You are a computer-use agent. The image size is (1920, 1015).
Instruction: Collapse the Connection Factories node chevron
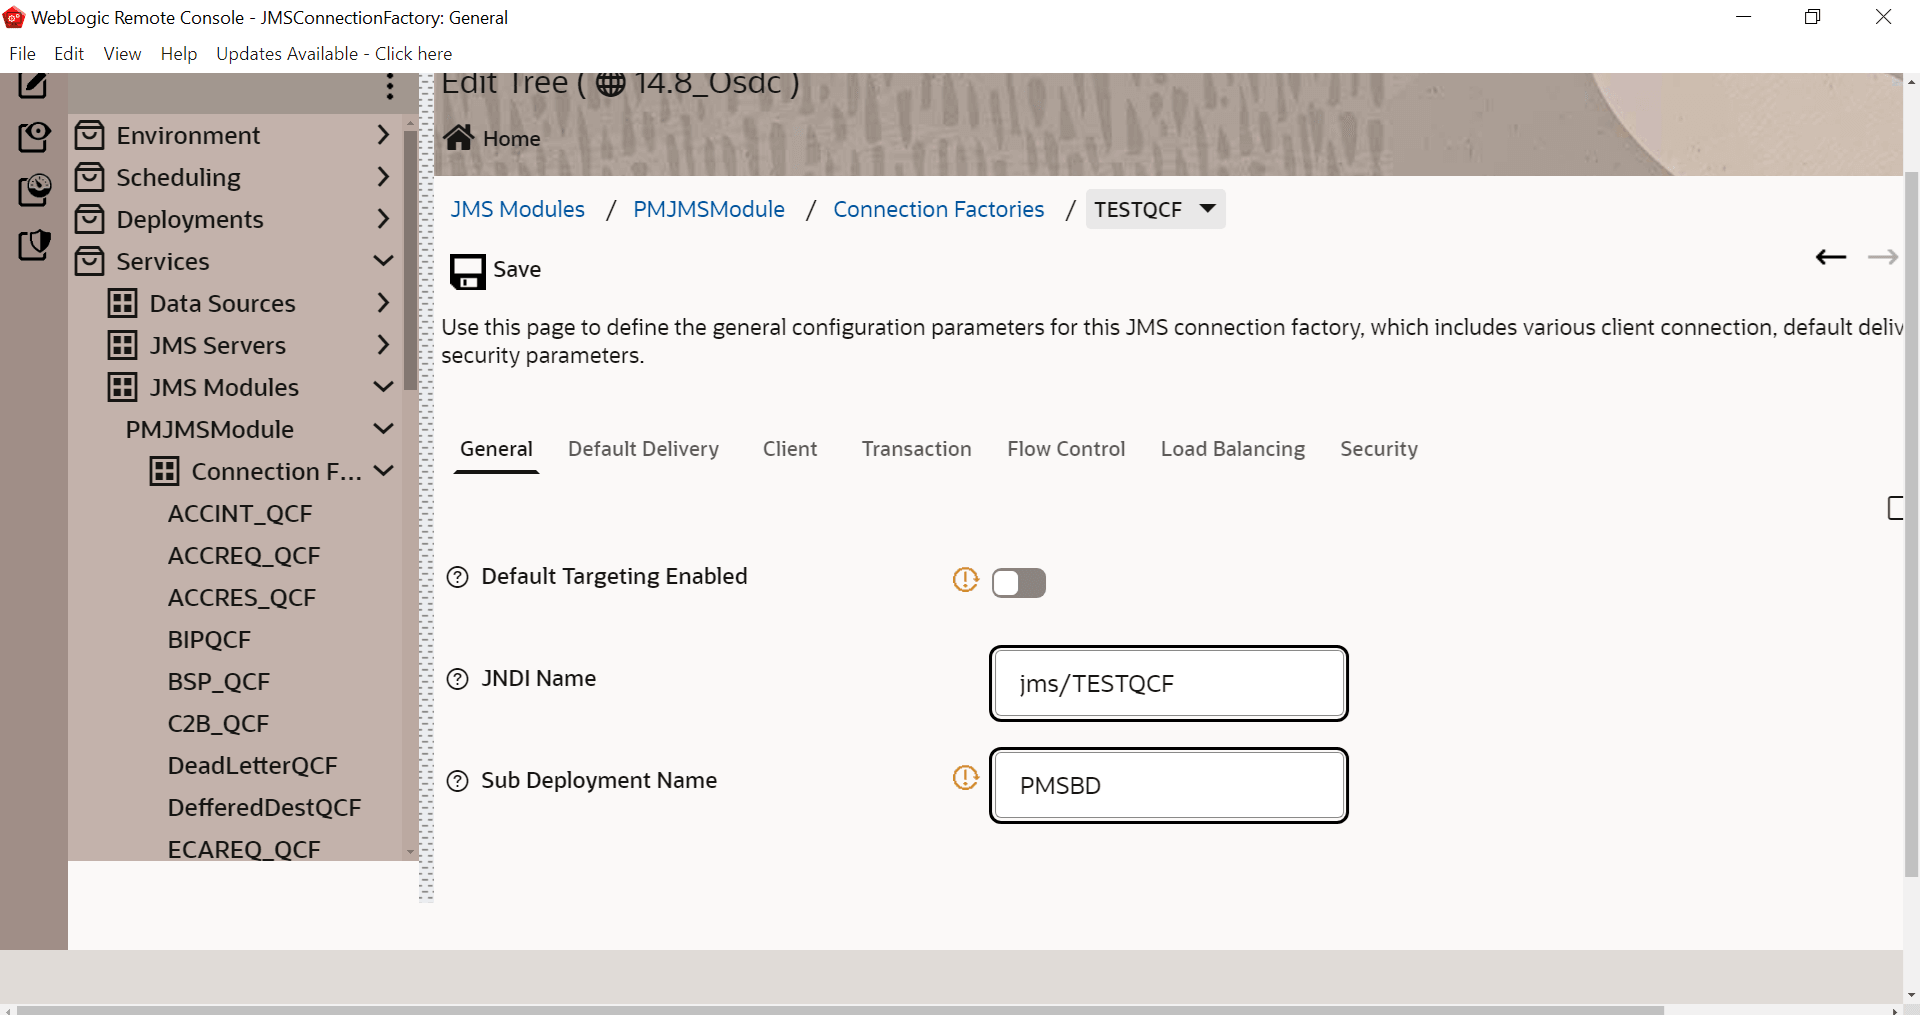click(x=383, y=470)
